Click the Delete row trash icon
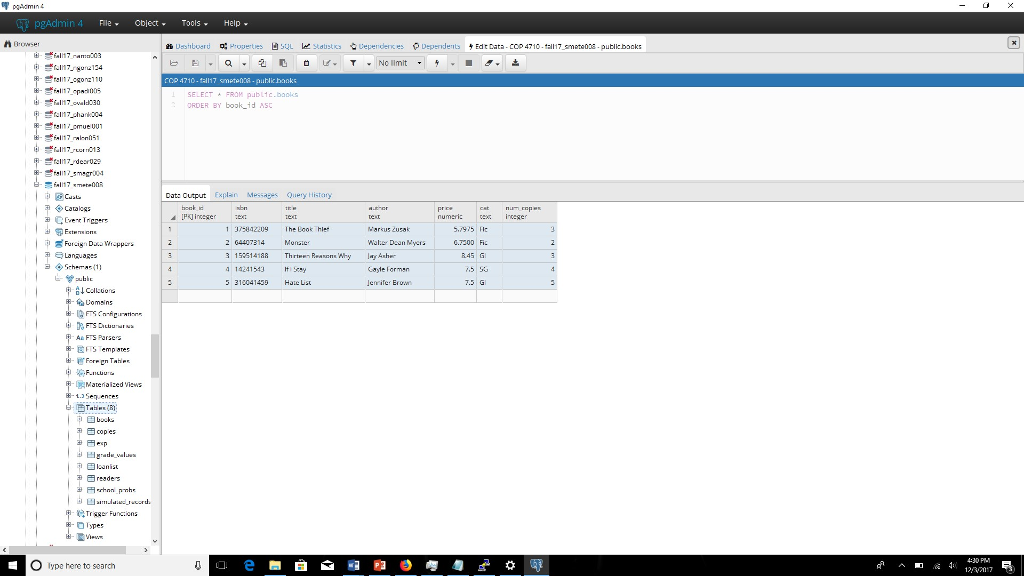This screenshot has width=1024, height=576. pos(305,63)
